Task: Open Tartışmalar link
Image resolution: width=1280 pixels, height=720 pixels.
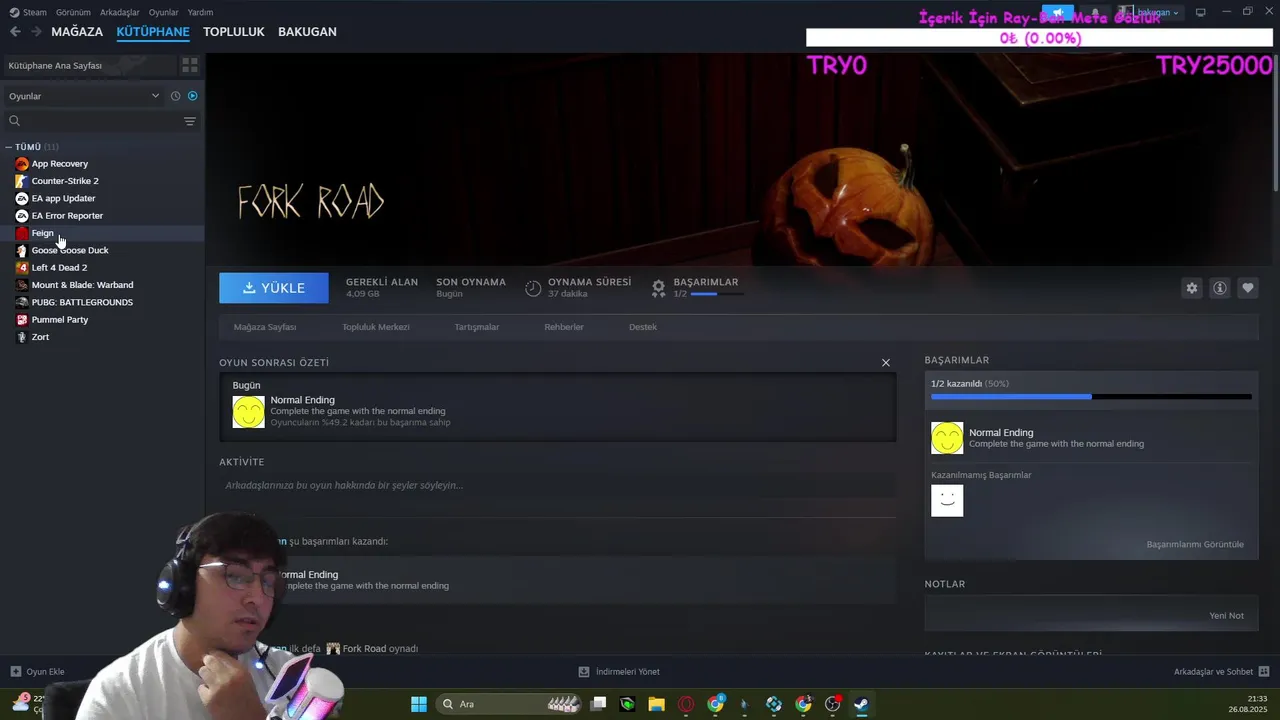Action: click(x=477, y=327)
